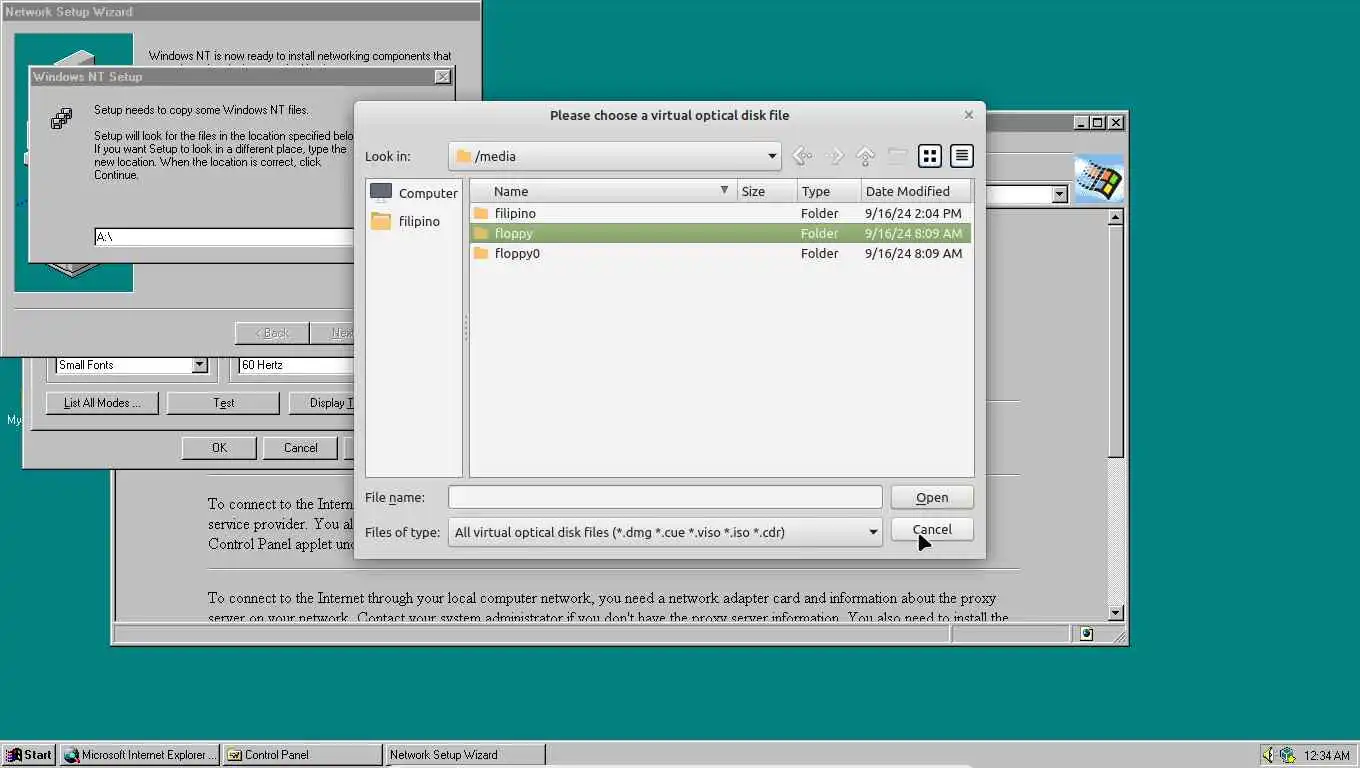The height and width of the screenshot is (768, 1360).
Task: Open the 60 Hertz refresh dropdown
Action: click(296, 365)
